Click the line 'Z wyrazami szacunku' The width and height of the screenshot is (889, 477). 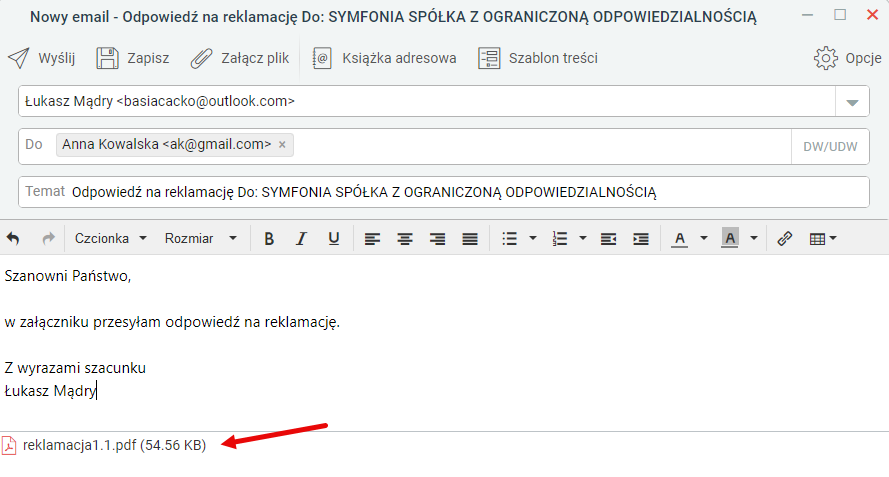[75, 368]
